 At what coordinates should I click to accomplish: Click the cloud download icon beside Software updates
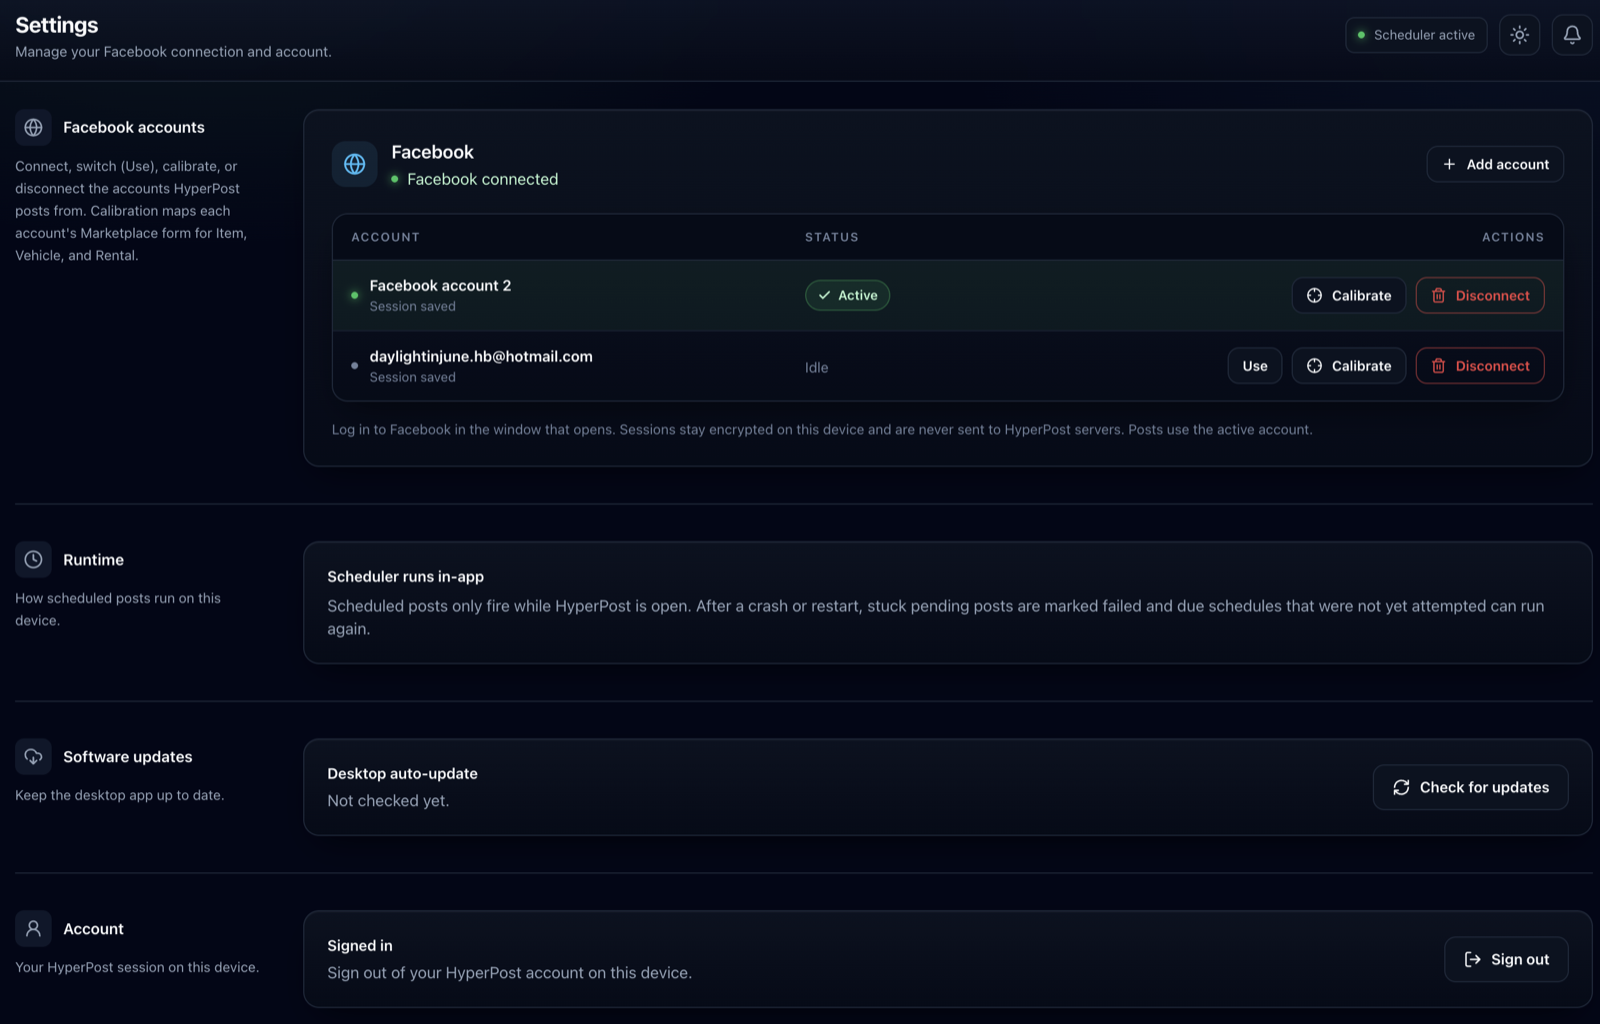(x=33, y=756)
